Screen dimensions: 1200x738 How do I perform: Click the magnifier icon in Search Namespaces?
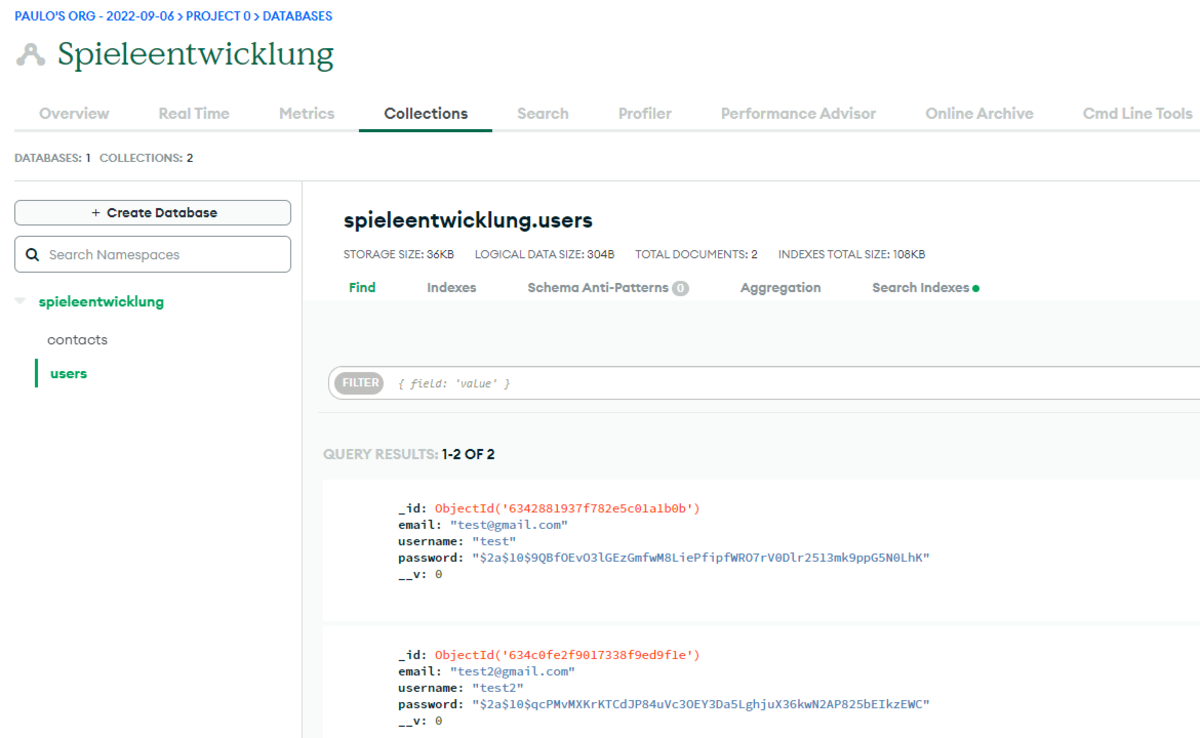32,255
